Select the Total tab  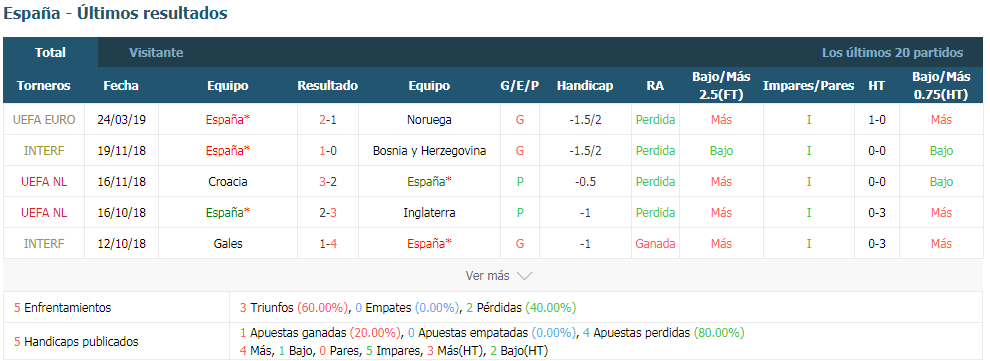[x=51, y=52]
